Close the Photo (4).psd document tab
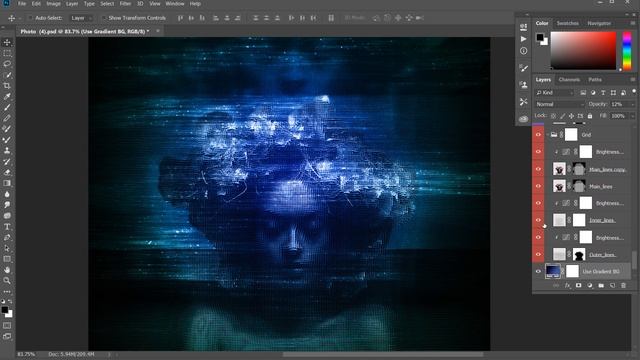 (x=158, y=31)
